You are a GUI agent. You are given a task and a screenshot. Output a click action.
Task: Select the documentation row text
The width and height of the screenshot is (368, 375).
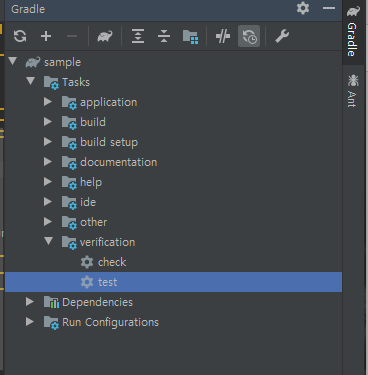pyautogui.click(x=118, y=162)
